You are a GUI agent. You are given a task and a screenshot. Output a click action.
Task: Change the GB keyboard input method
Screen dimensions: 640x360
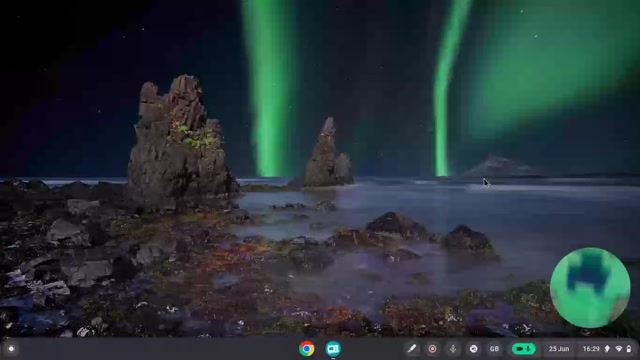(494, 349)
